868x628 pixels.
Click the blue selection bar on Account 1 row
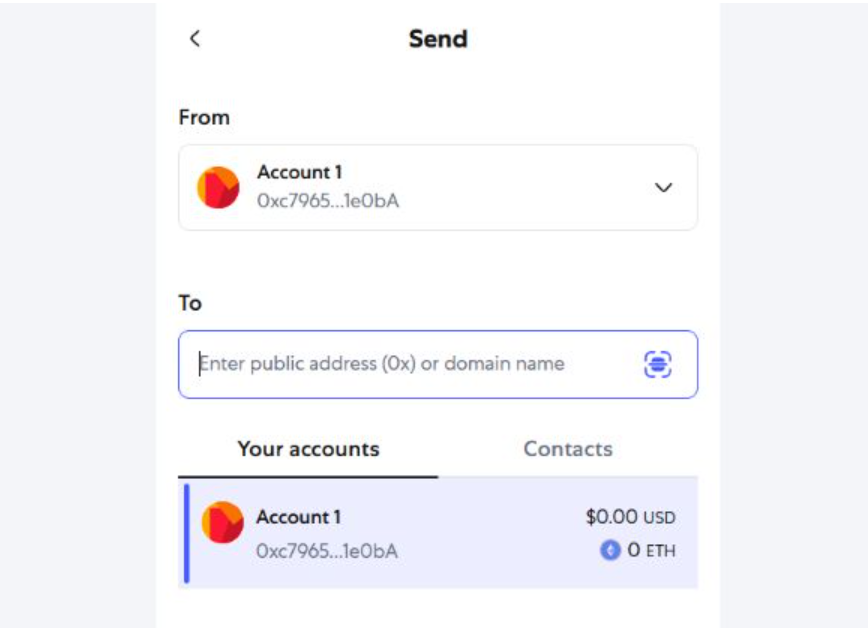[x=186, y=533]
